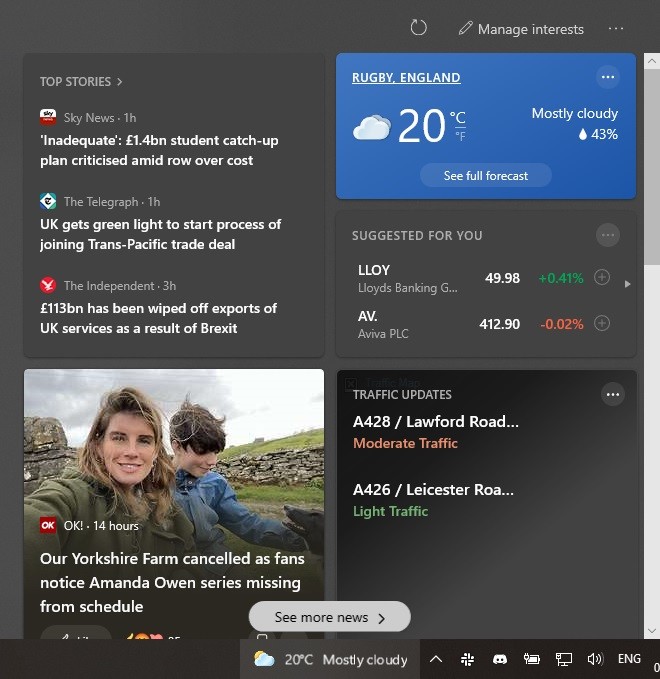Open the Top Stories section
This screenshot has width=660, height=679.
[75, 81]
